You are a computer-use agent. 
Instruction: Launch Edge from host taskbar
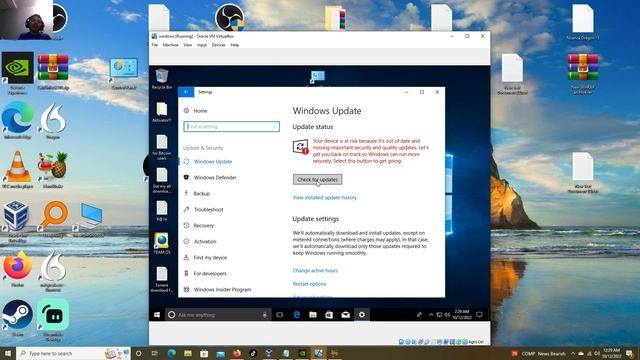pyautogui.click(x=171, y=353)
